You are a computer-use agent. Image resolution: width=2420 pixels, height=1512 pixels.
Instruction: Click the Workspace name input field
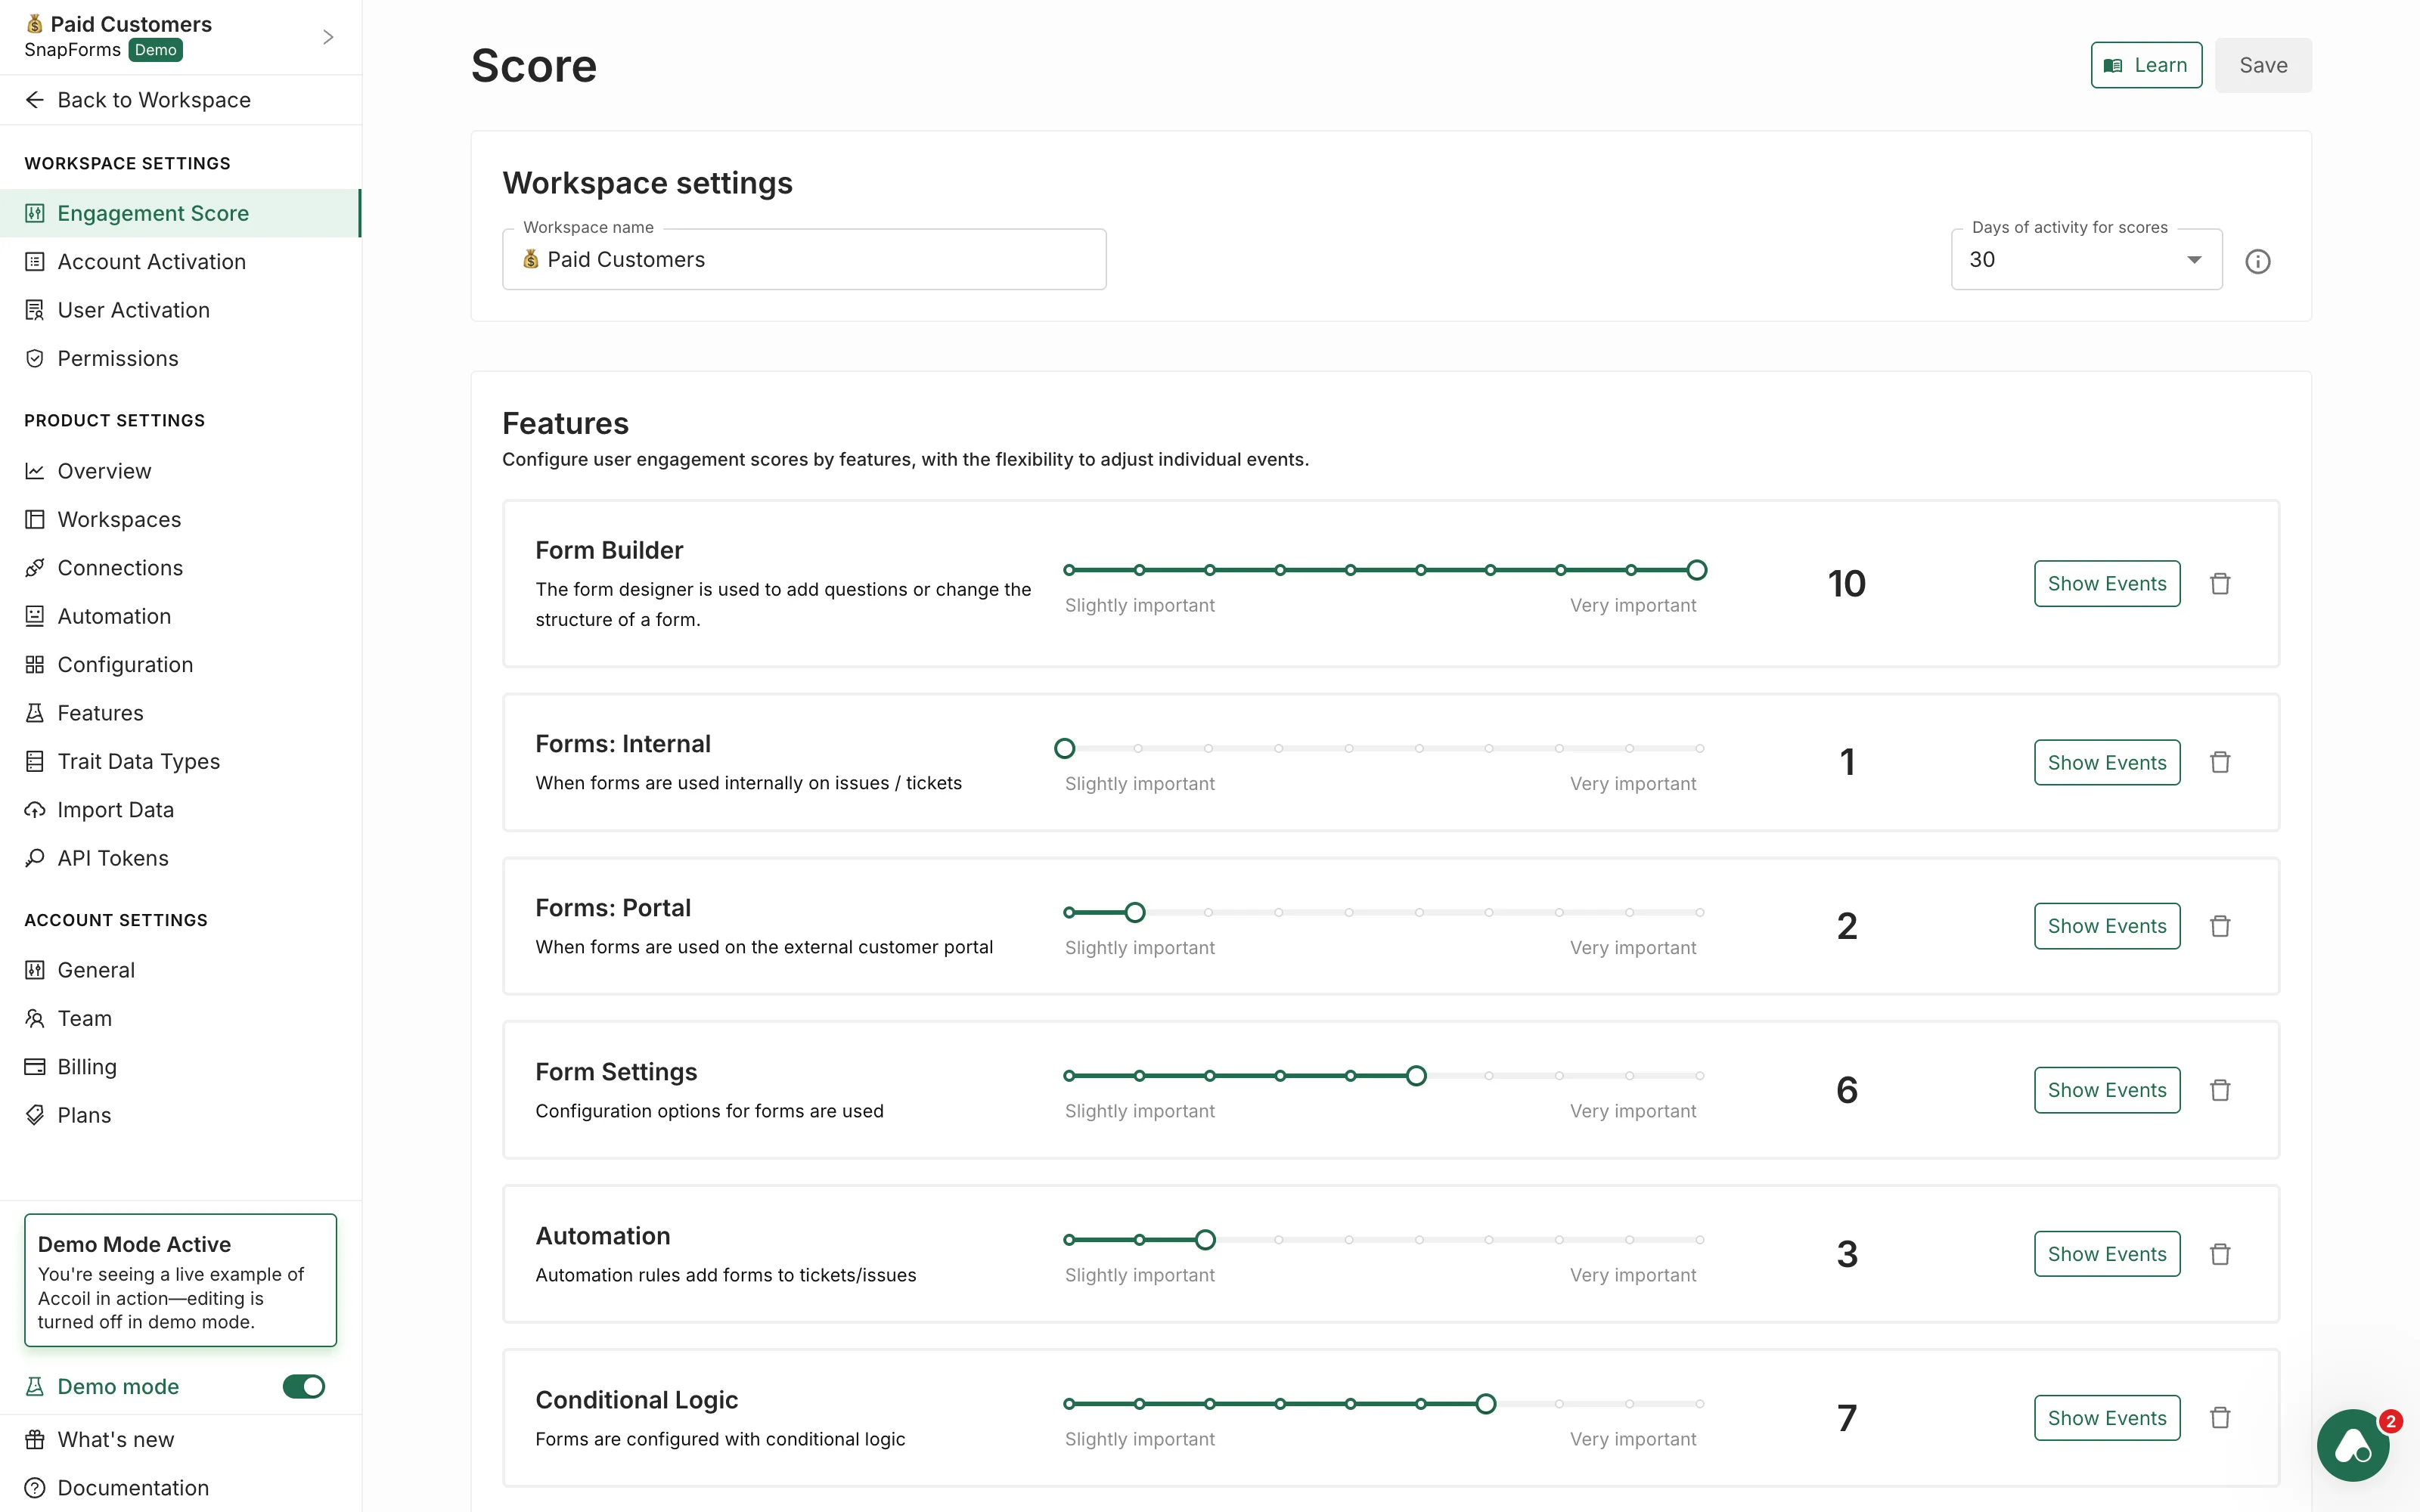tap(804, 259)
